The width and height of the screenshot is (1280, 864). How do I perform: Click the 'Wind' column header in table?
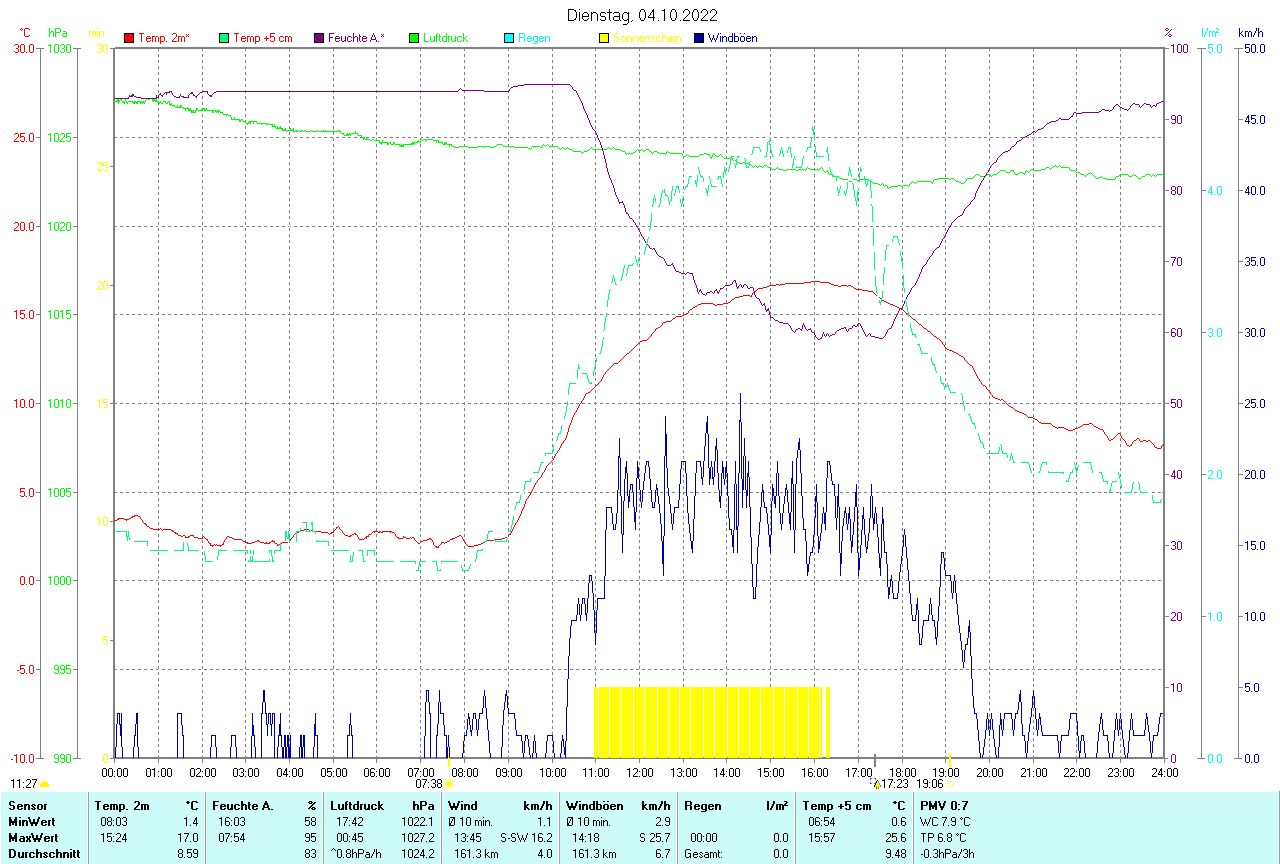(462, 805)
